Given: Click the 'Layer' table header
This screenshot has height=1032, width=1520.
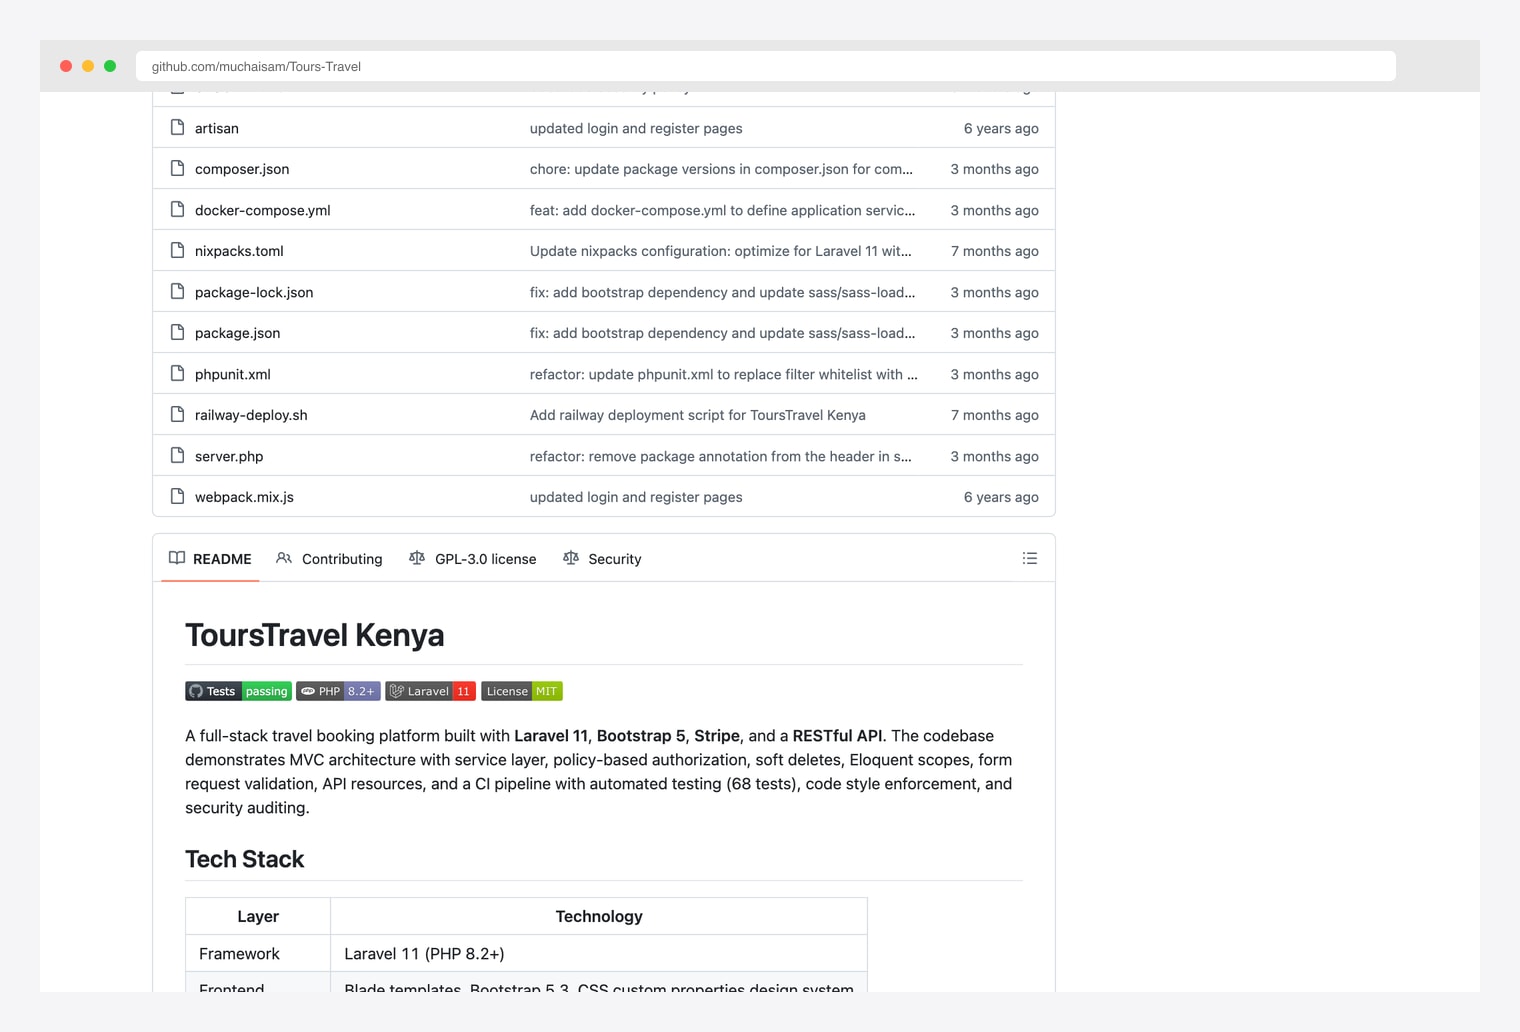Looking at the screenshot, I should pos(258,916).
